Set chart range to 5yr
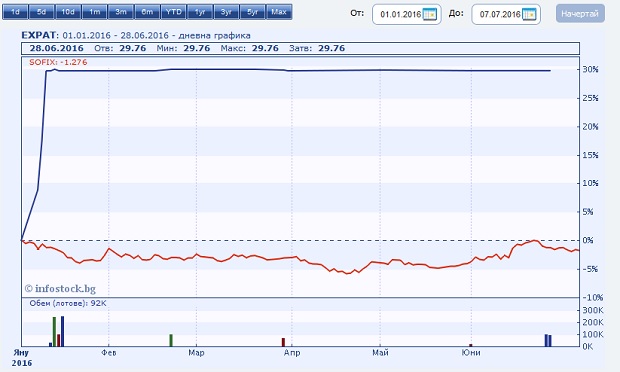Image resolution: width=620 pixels, height=372 pixels. (x=253, y=12)
